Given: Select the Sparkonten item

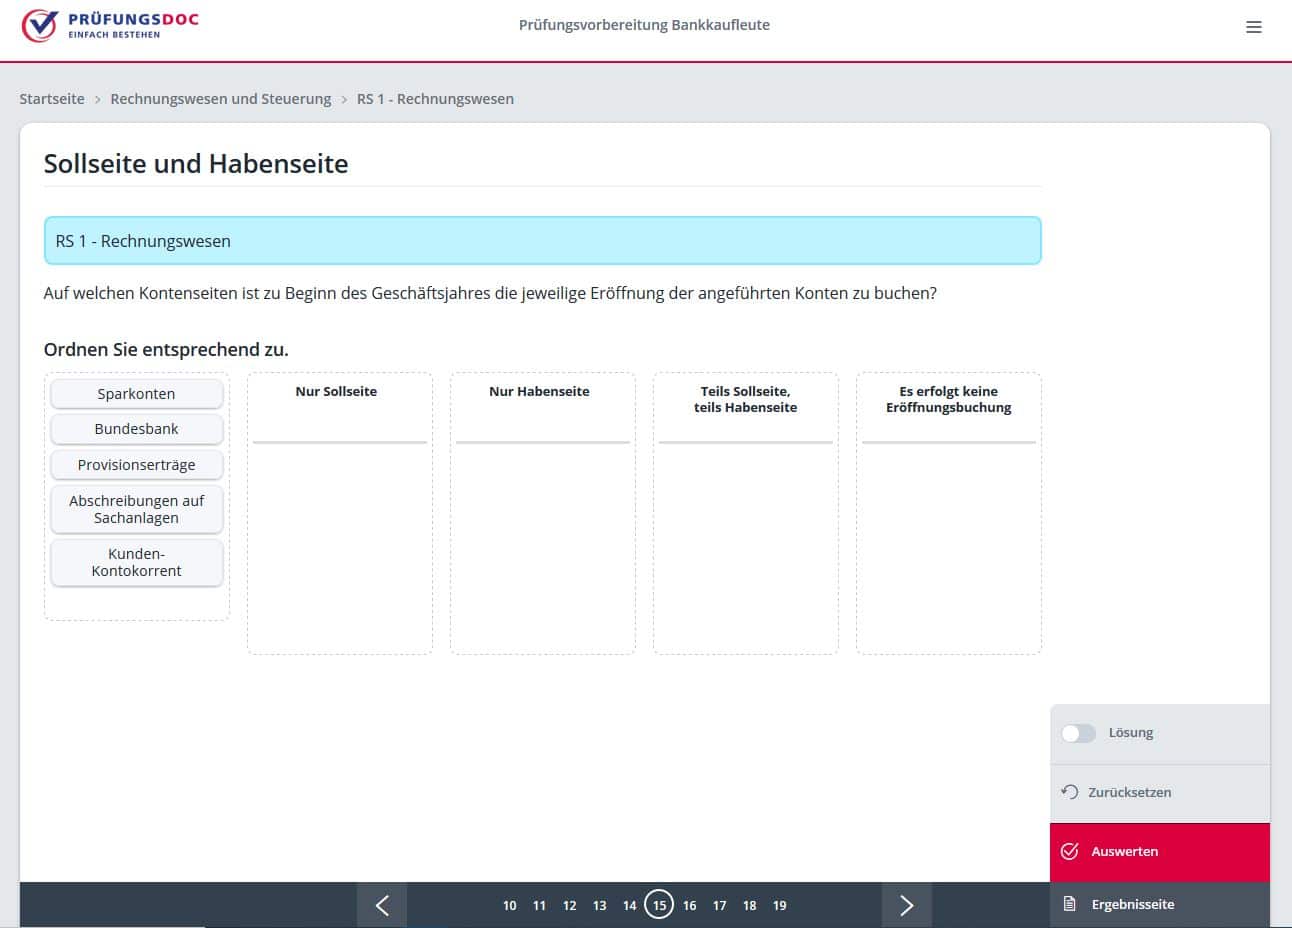Looking at the screenshot, I should point(136,394).
